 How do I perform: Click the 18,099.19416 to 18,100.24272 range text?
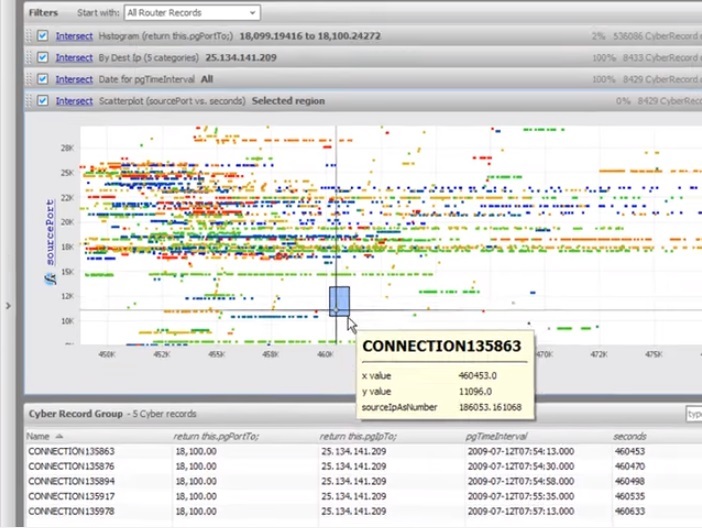[310, 36]
